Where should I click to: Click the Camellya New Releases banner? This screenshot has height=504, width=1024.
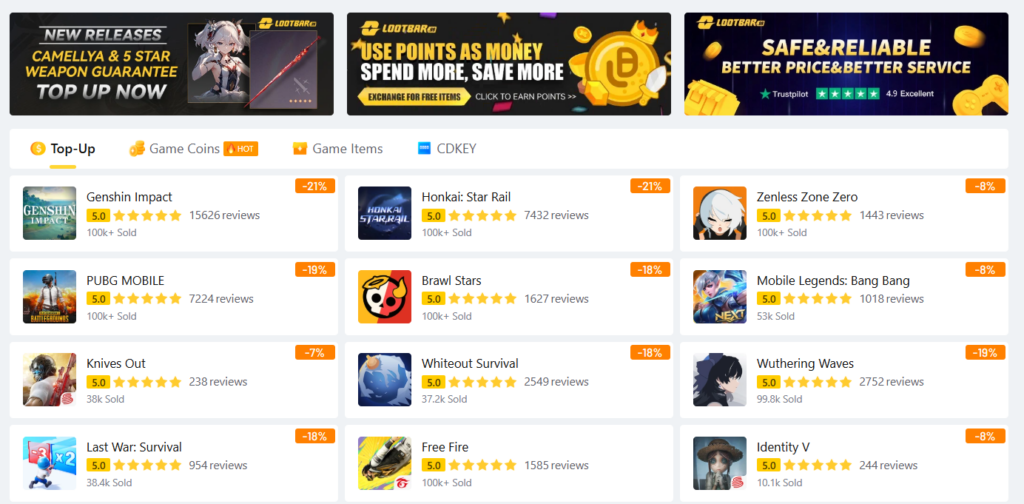(171, 64)
